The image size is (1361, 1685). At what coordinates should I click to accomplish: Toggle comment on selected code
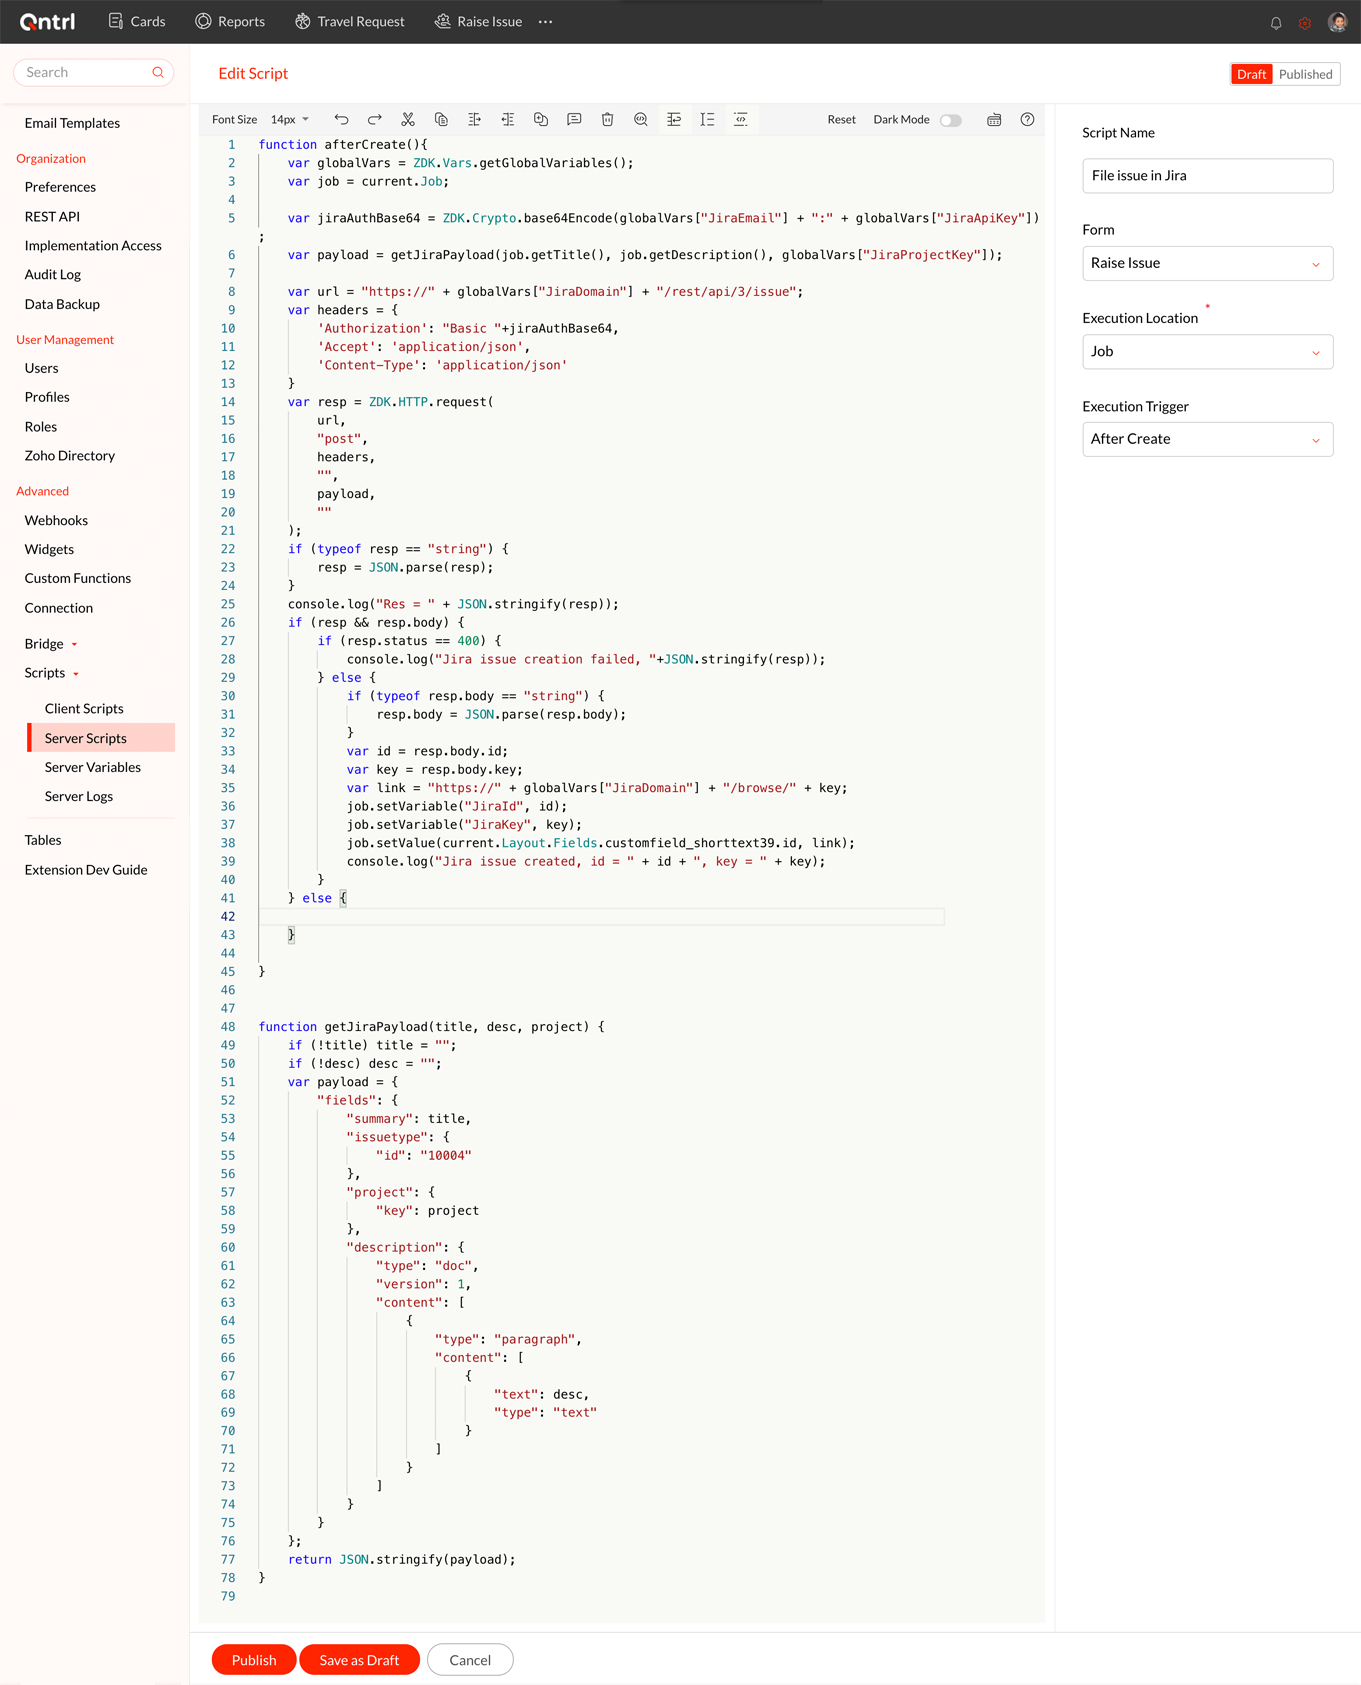pyautogui.click(x=574, y=120)
